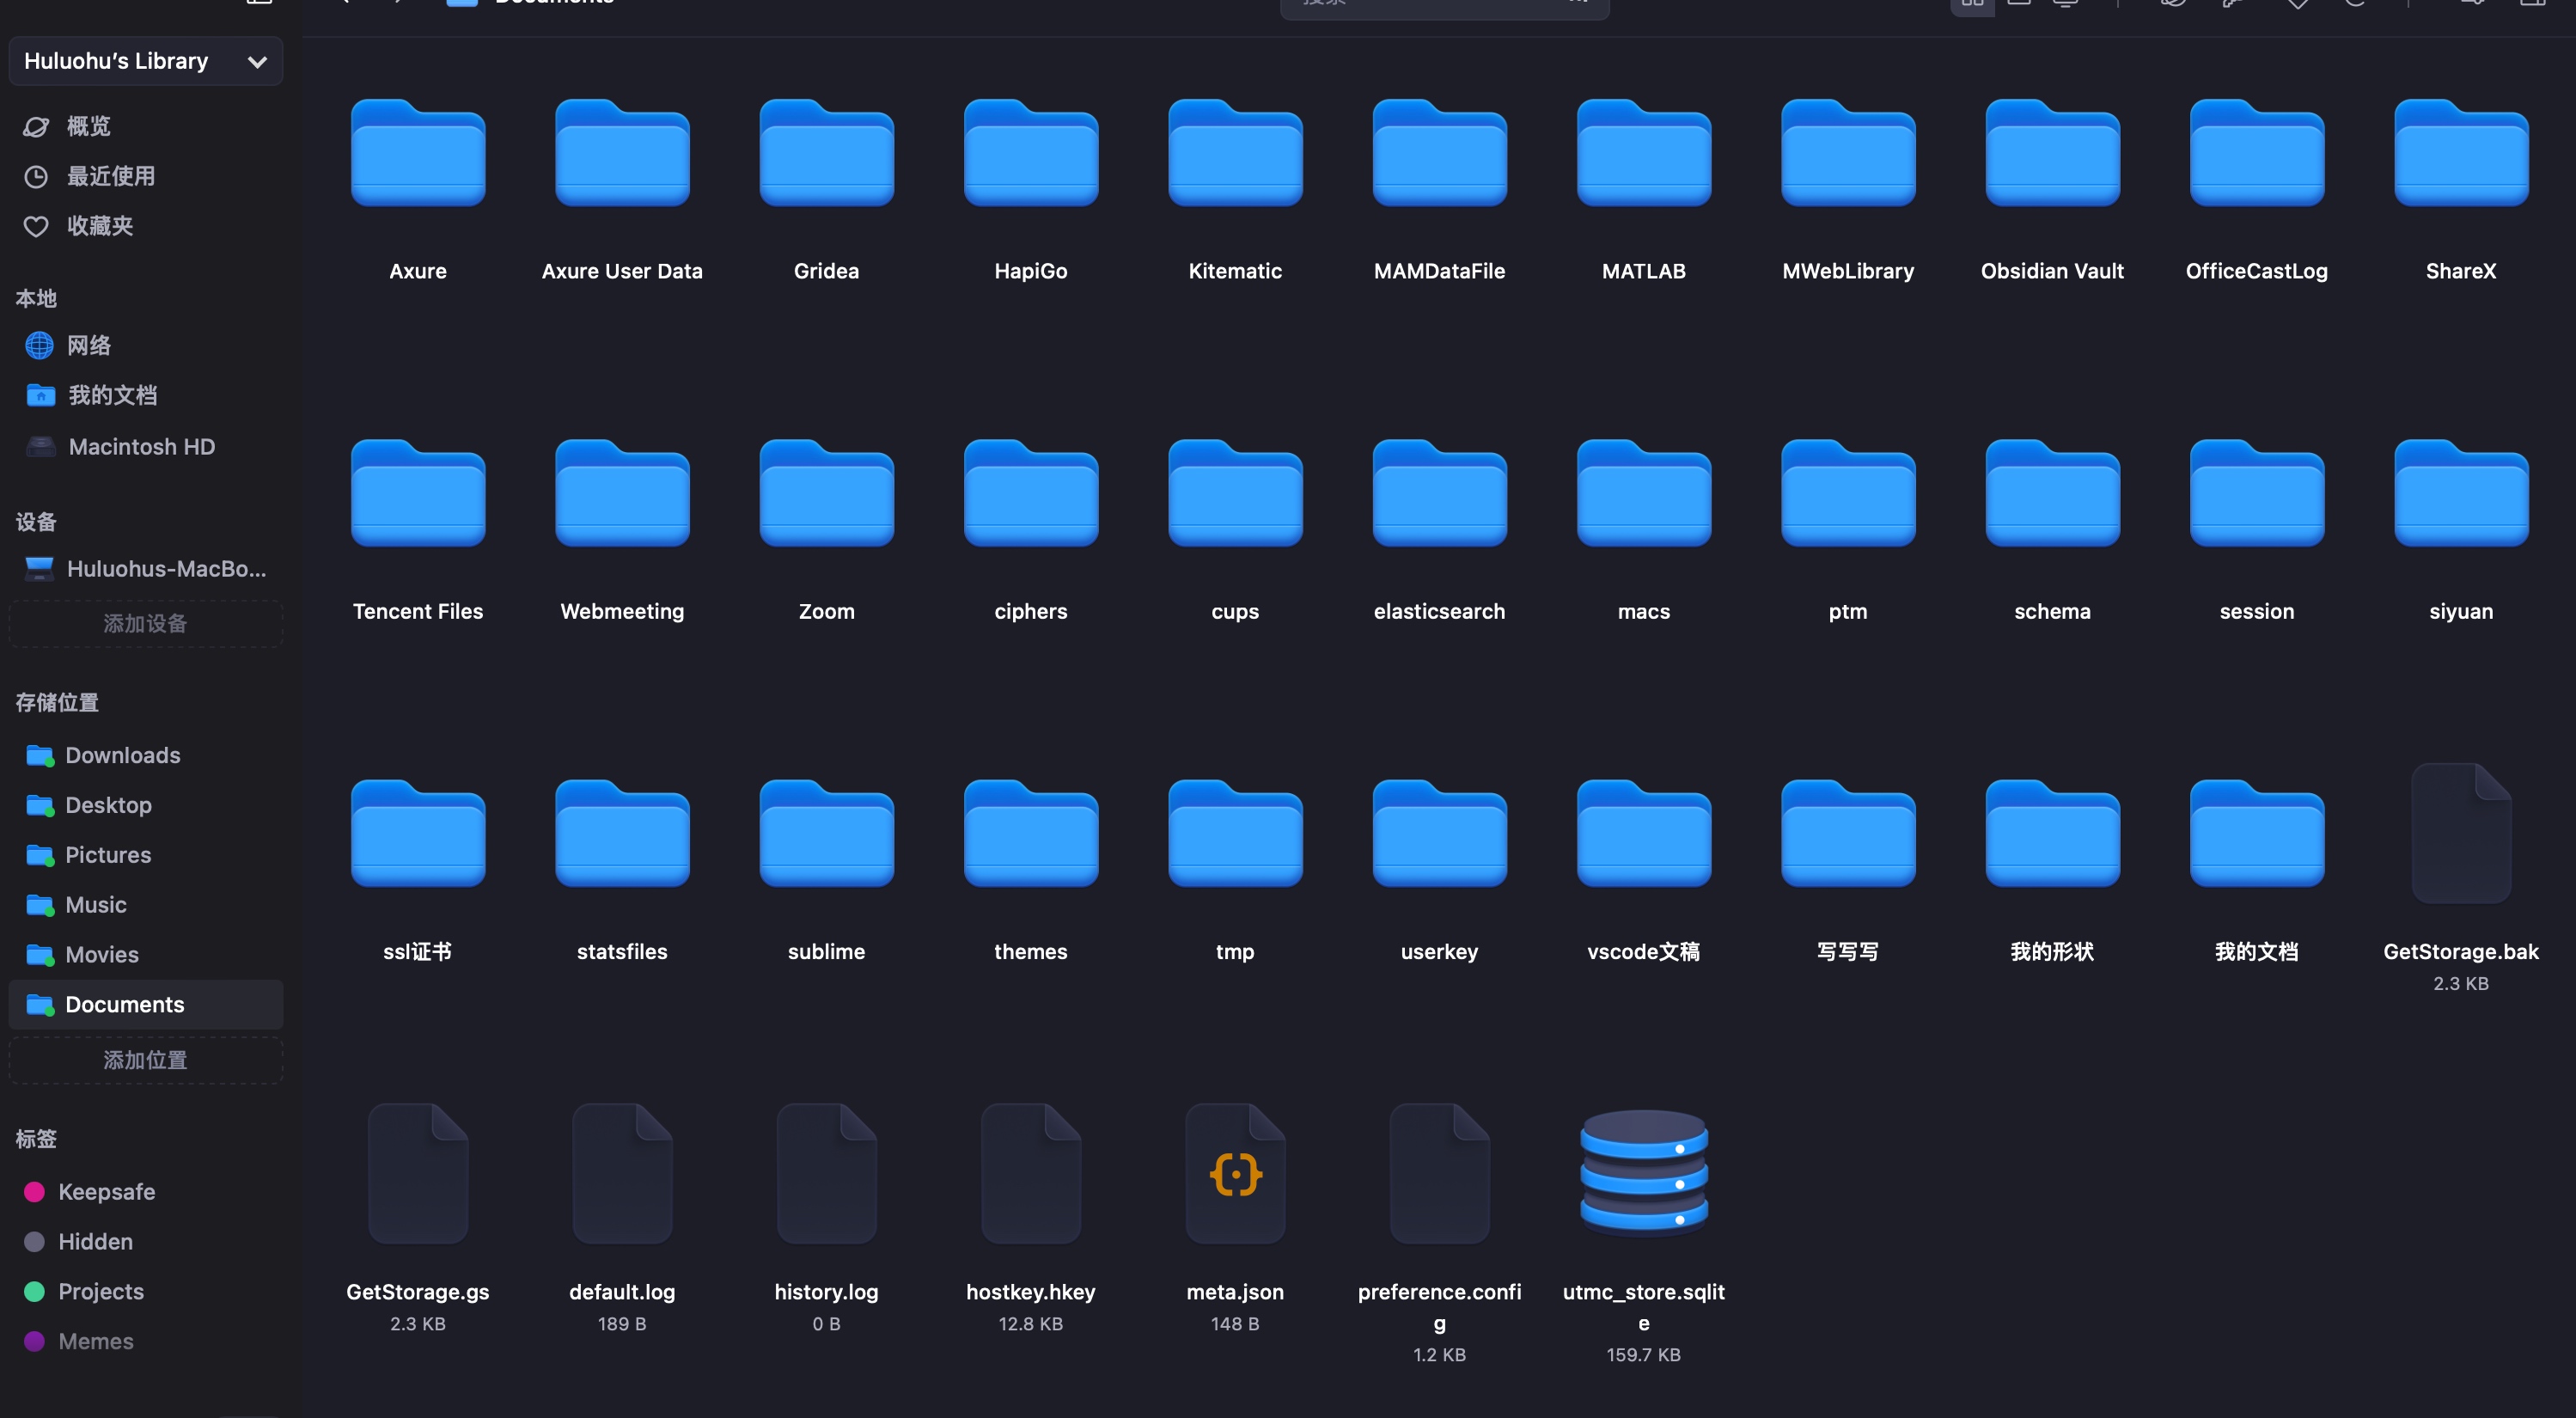Click the utmc_store.sqlite database file icon
The height and width of the screenshot is (1418, 2576).
tap(1643, 1173)
